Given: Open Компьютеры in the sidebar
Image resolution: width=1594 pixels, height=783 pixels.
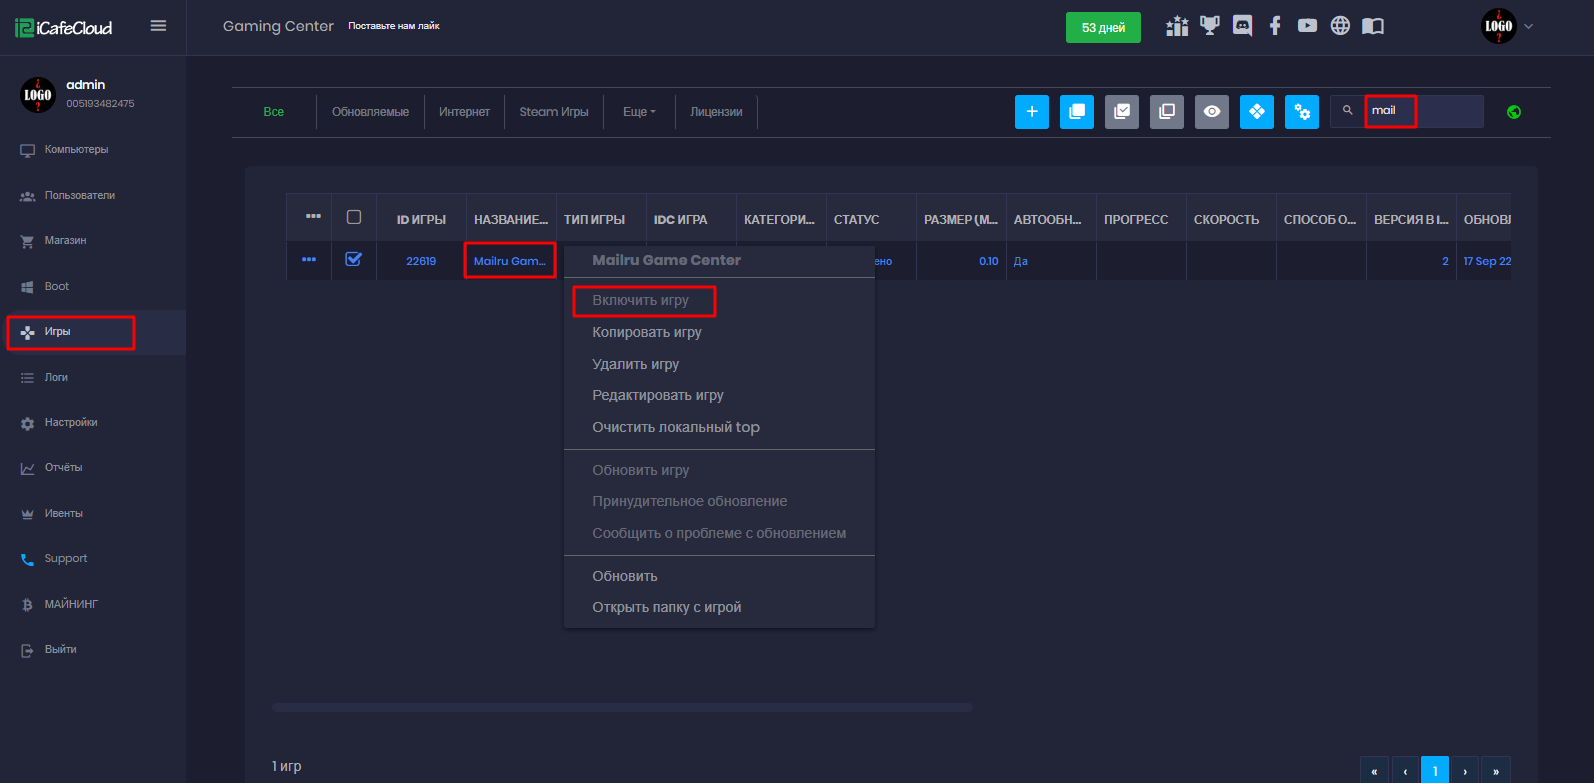Looking at the screenshot, I should point(76,150).
